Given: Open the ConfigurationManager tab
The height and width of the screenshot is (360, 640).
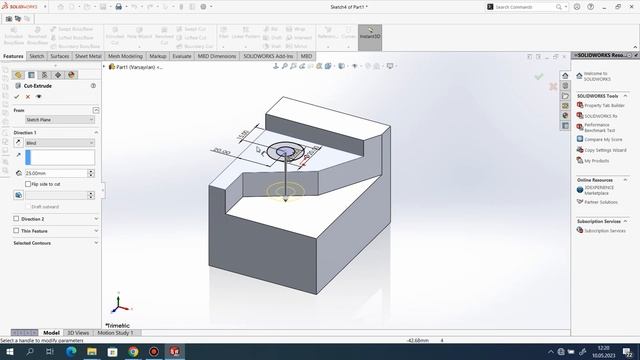Looking at the screenshot, I should pyautogui.click(x=44, y=75).
